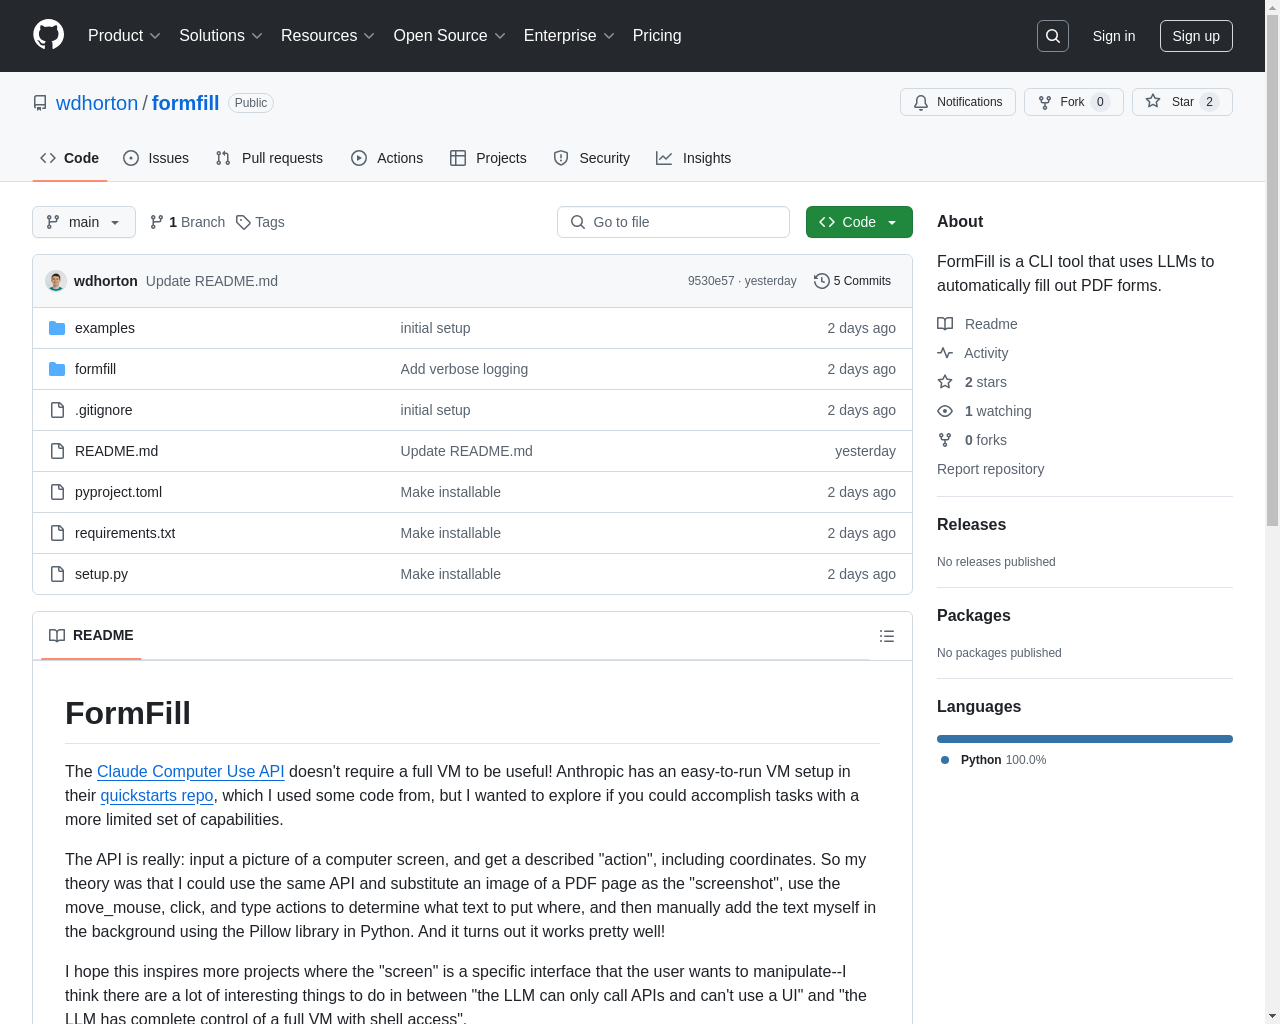The height and width of the screenshot is (1024, 1280).
Task: Click the README.md file icon
Action: click(x=57, y=451)
